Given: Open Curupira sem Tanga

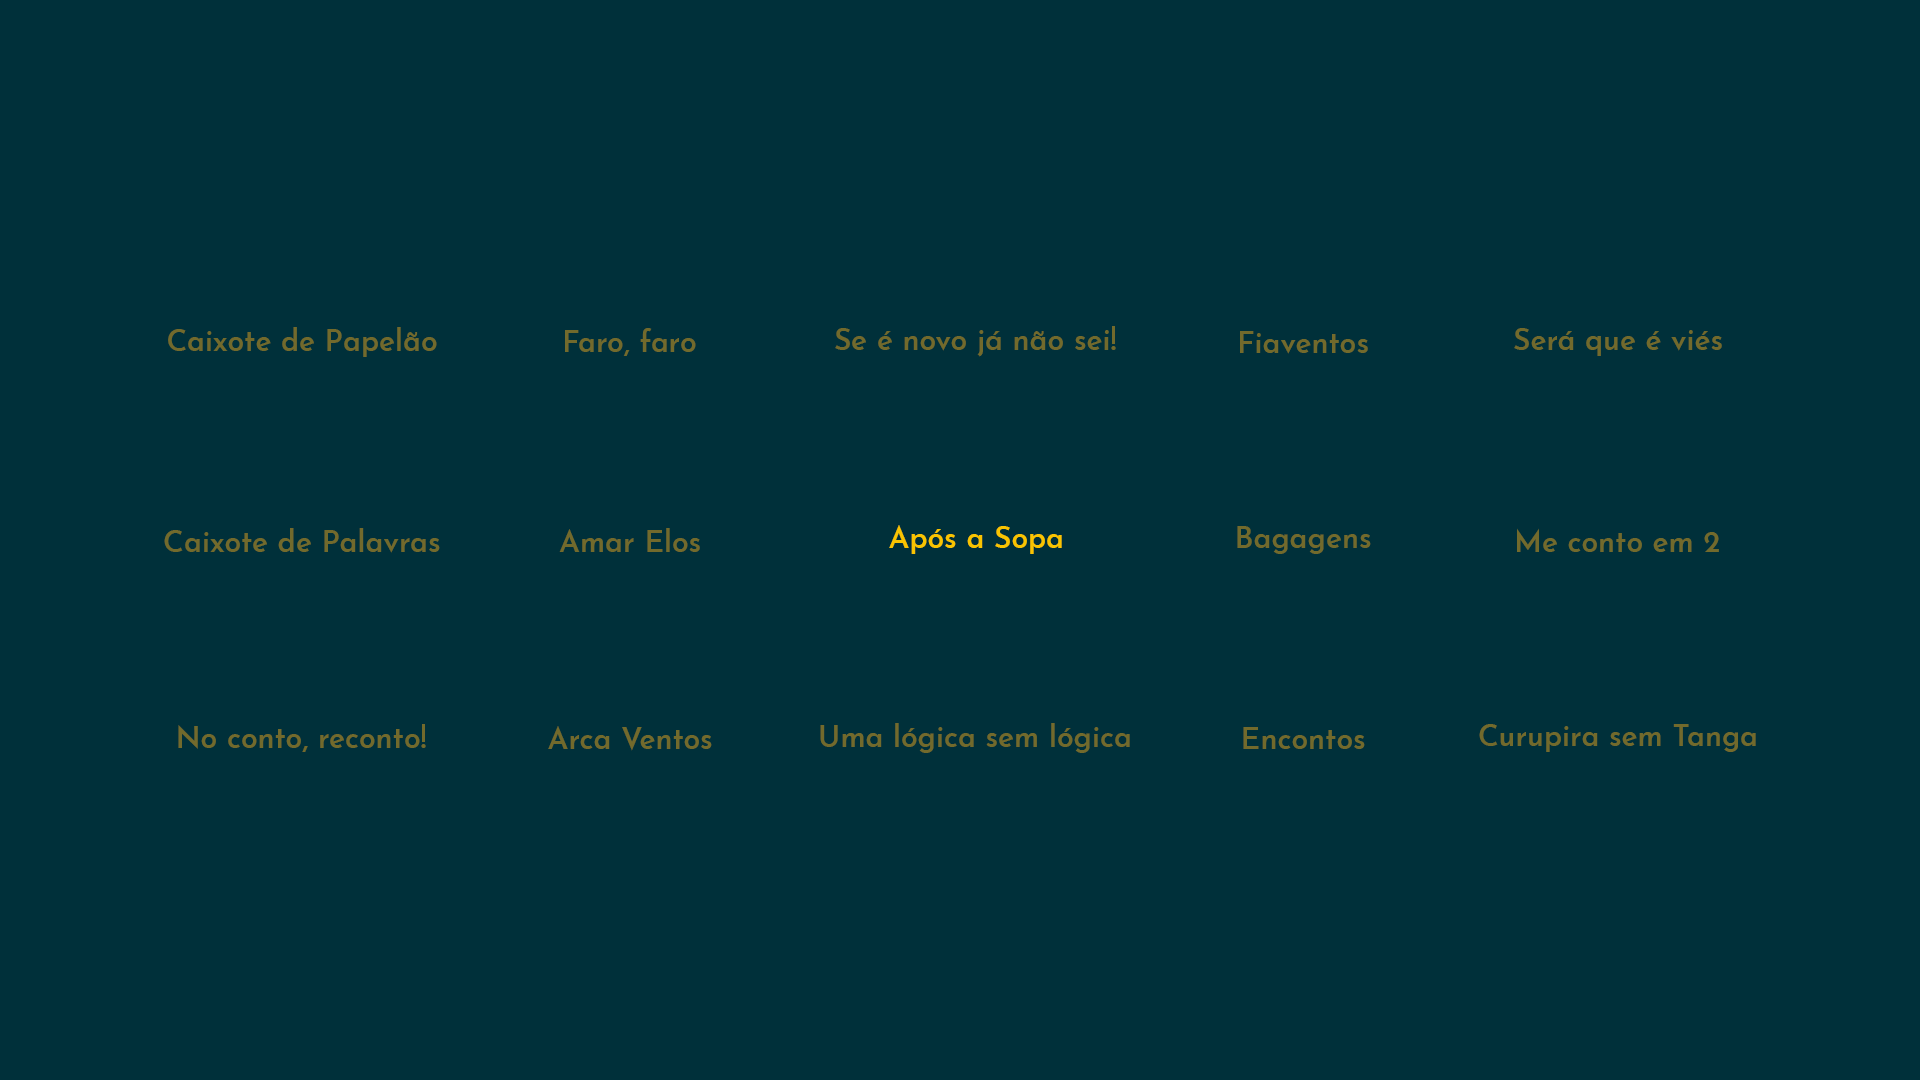Looking at the screenshot, I should click(1617, 737).
